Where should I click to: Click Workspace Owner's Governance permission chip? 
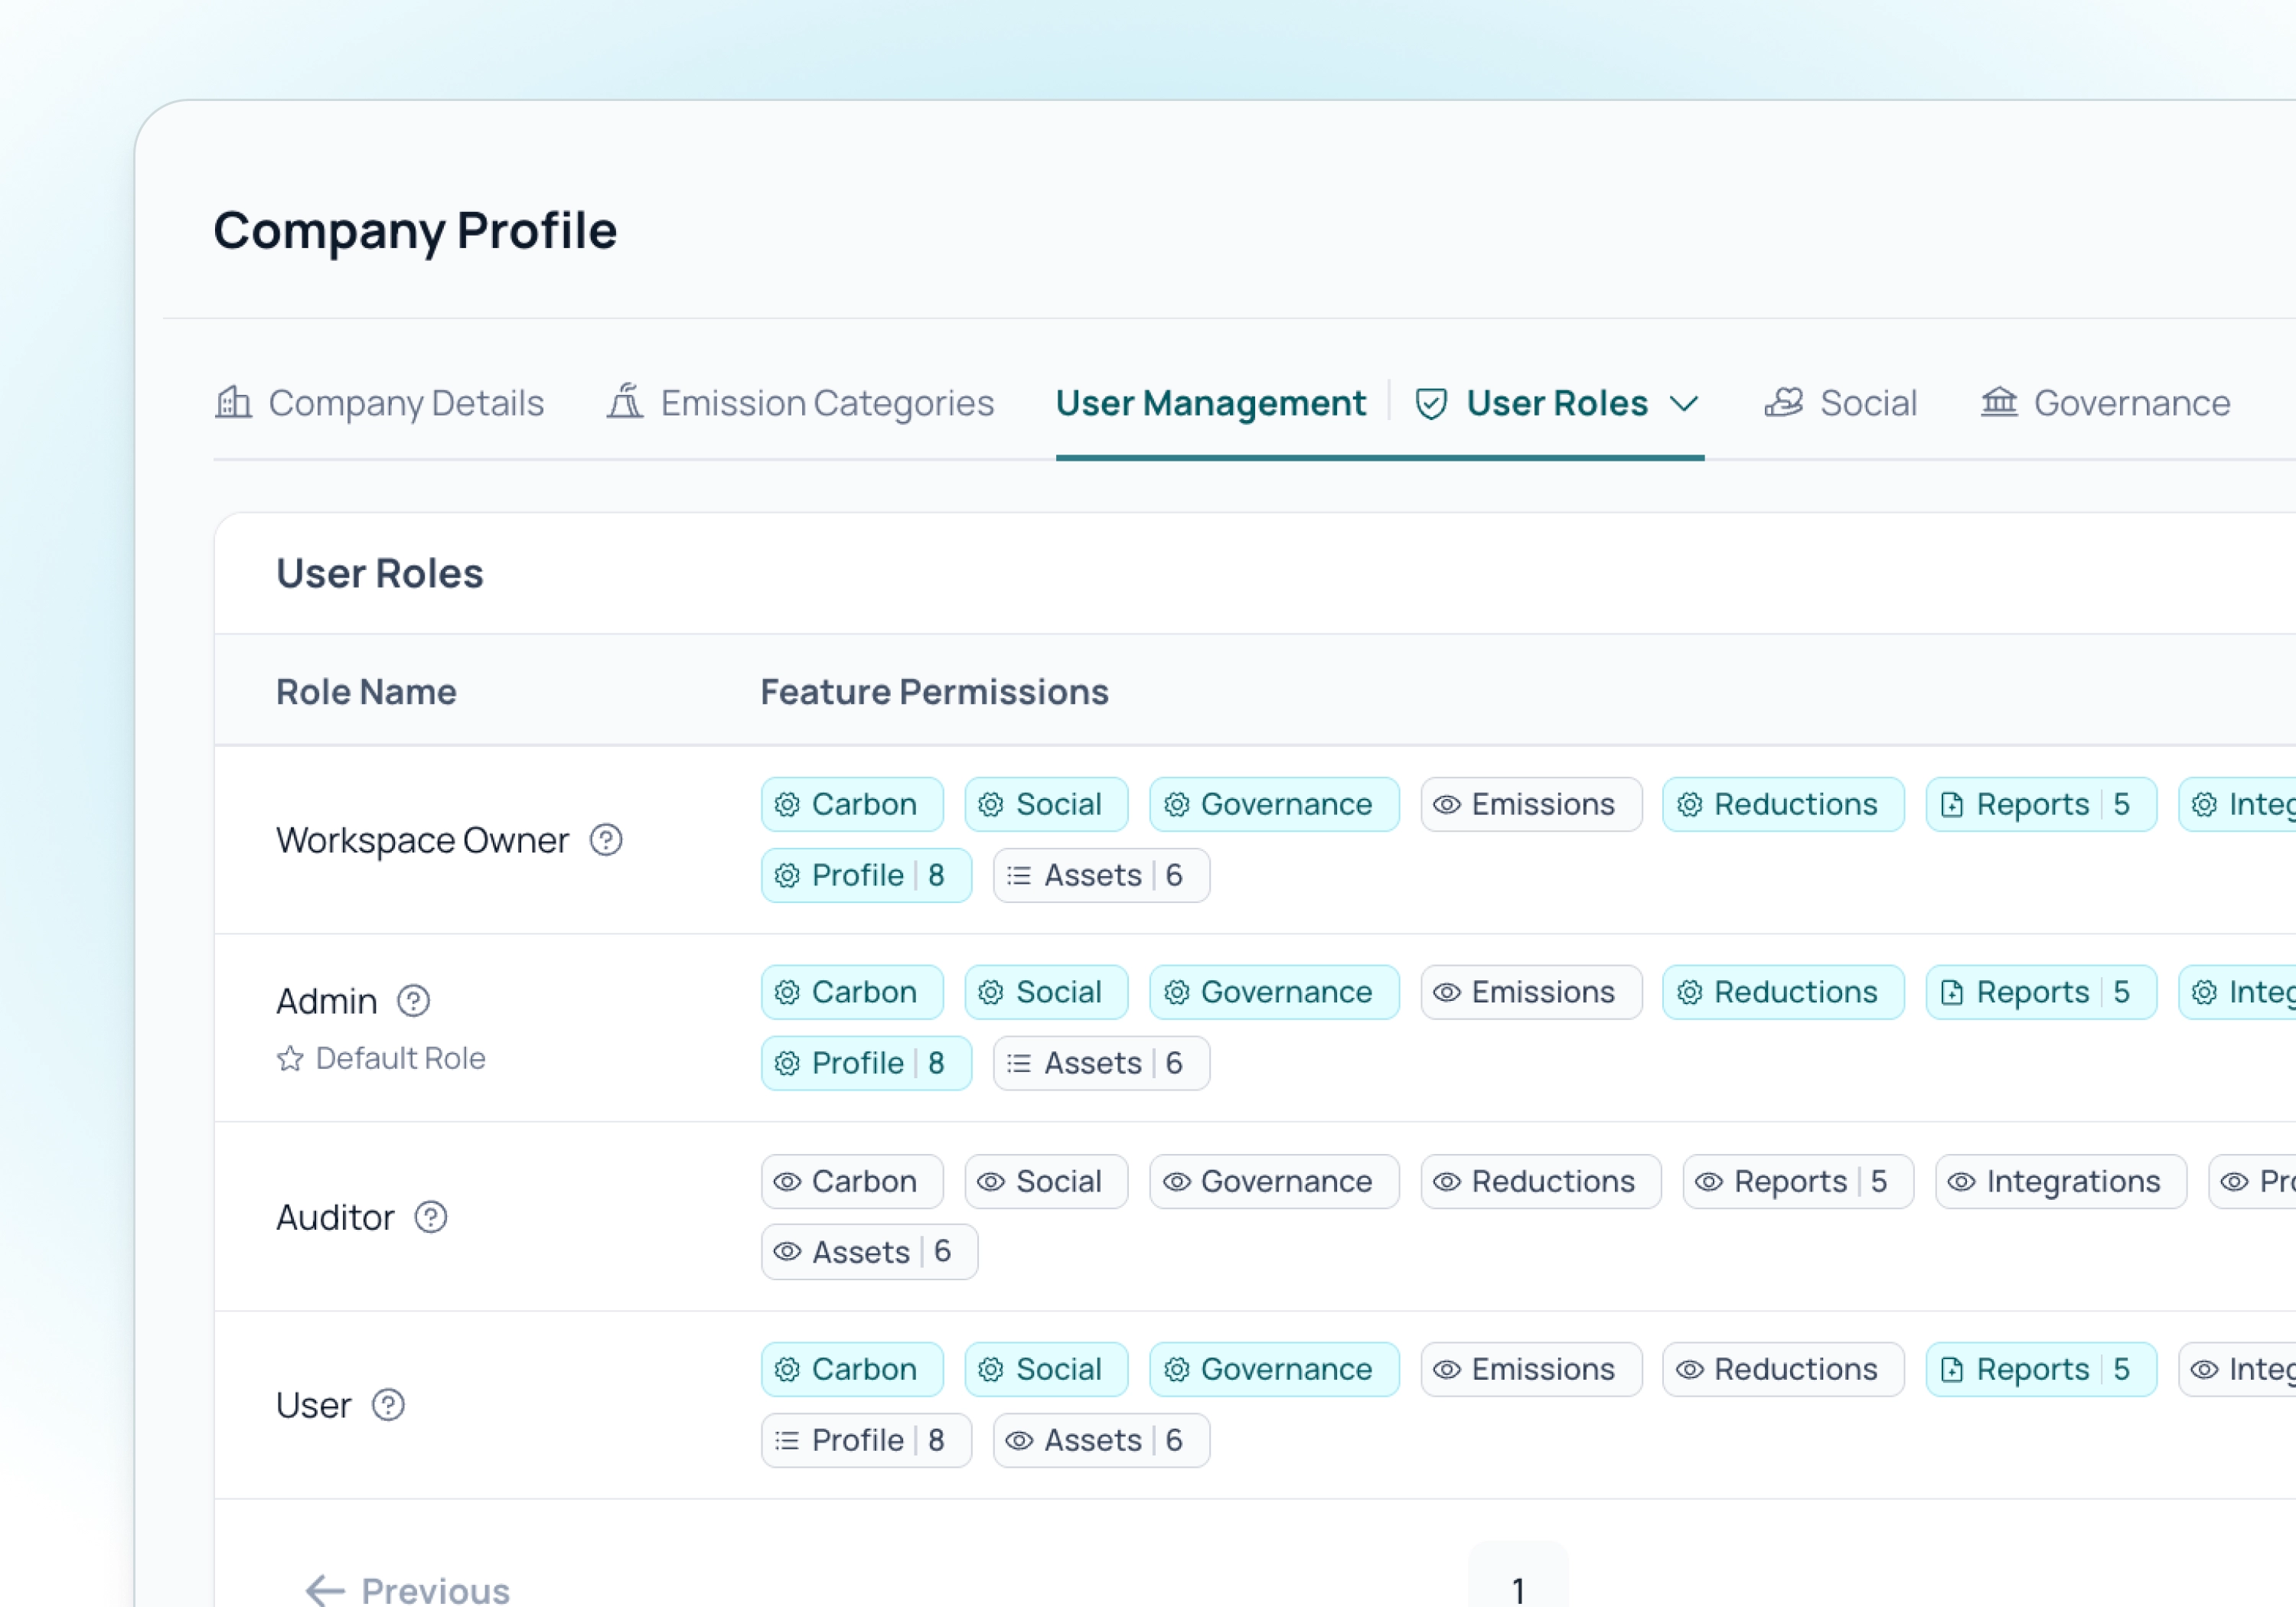1274,804
